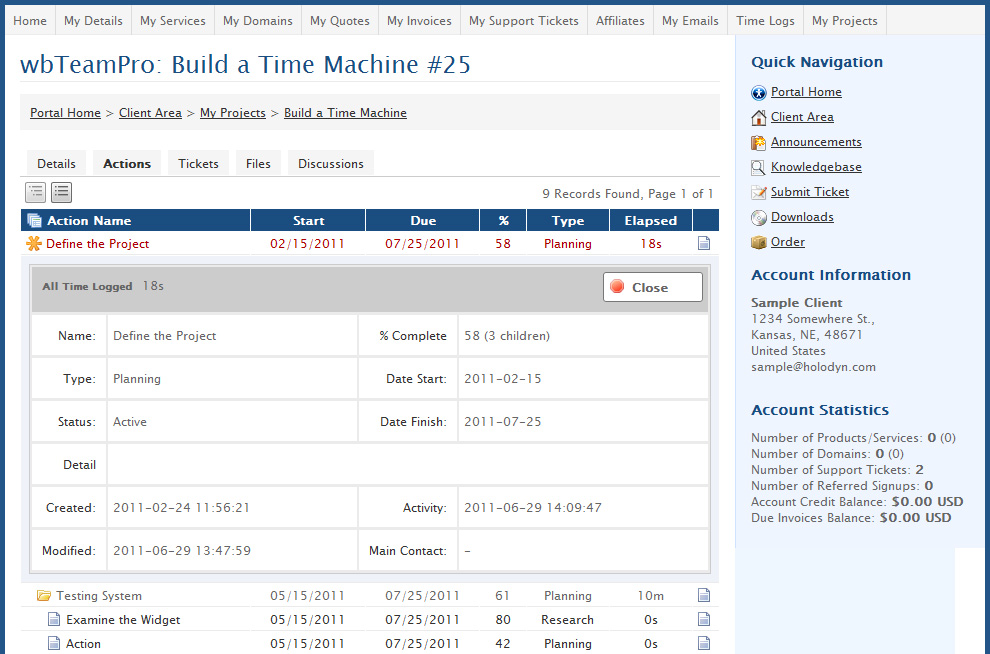Collapse Define the Project star item

(x=34, y=243)
